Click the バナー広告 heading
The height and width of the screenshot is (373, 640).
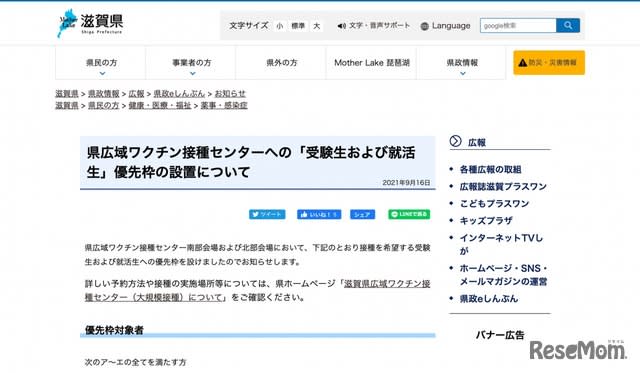click(x=500, y=335)
